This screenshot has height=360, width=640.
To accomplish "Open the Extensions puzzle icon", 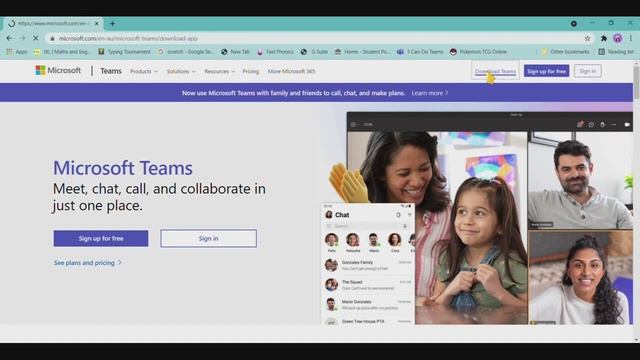I will 604,38.
